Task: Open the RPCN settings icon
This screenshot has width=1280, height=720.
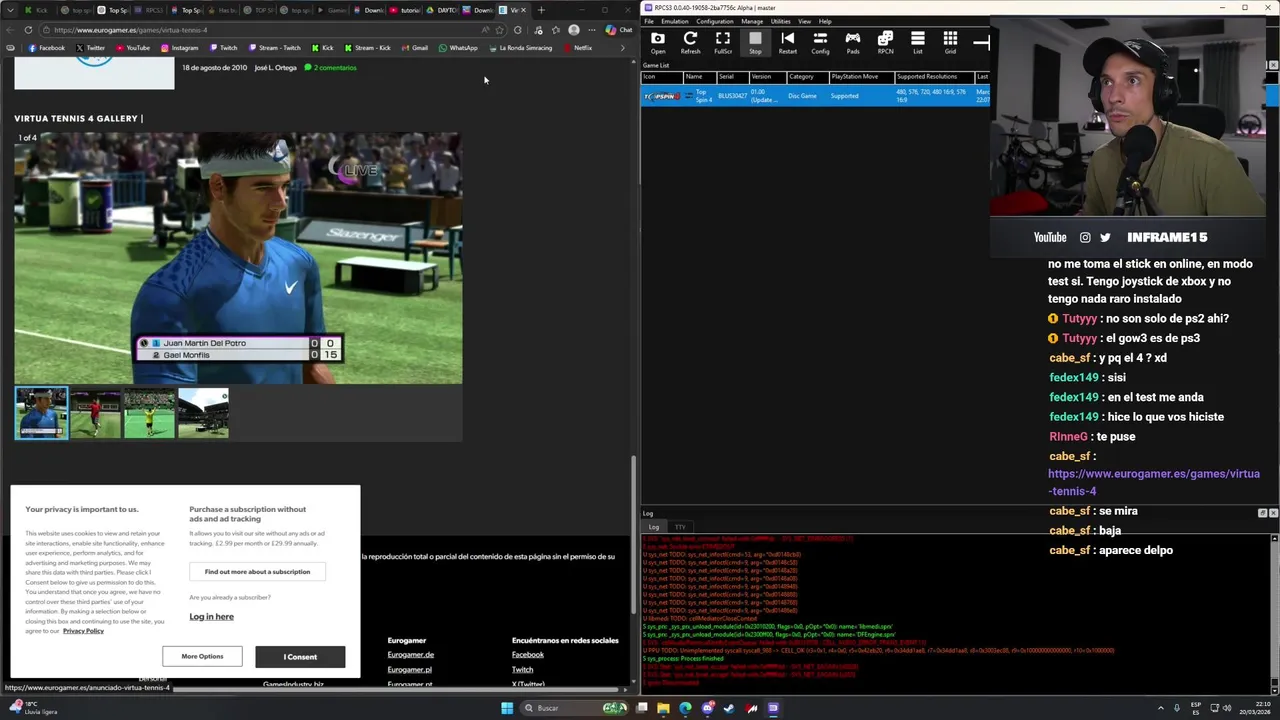Action: tap(885, 42)
